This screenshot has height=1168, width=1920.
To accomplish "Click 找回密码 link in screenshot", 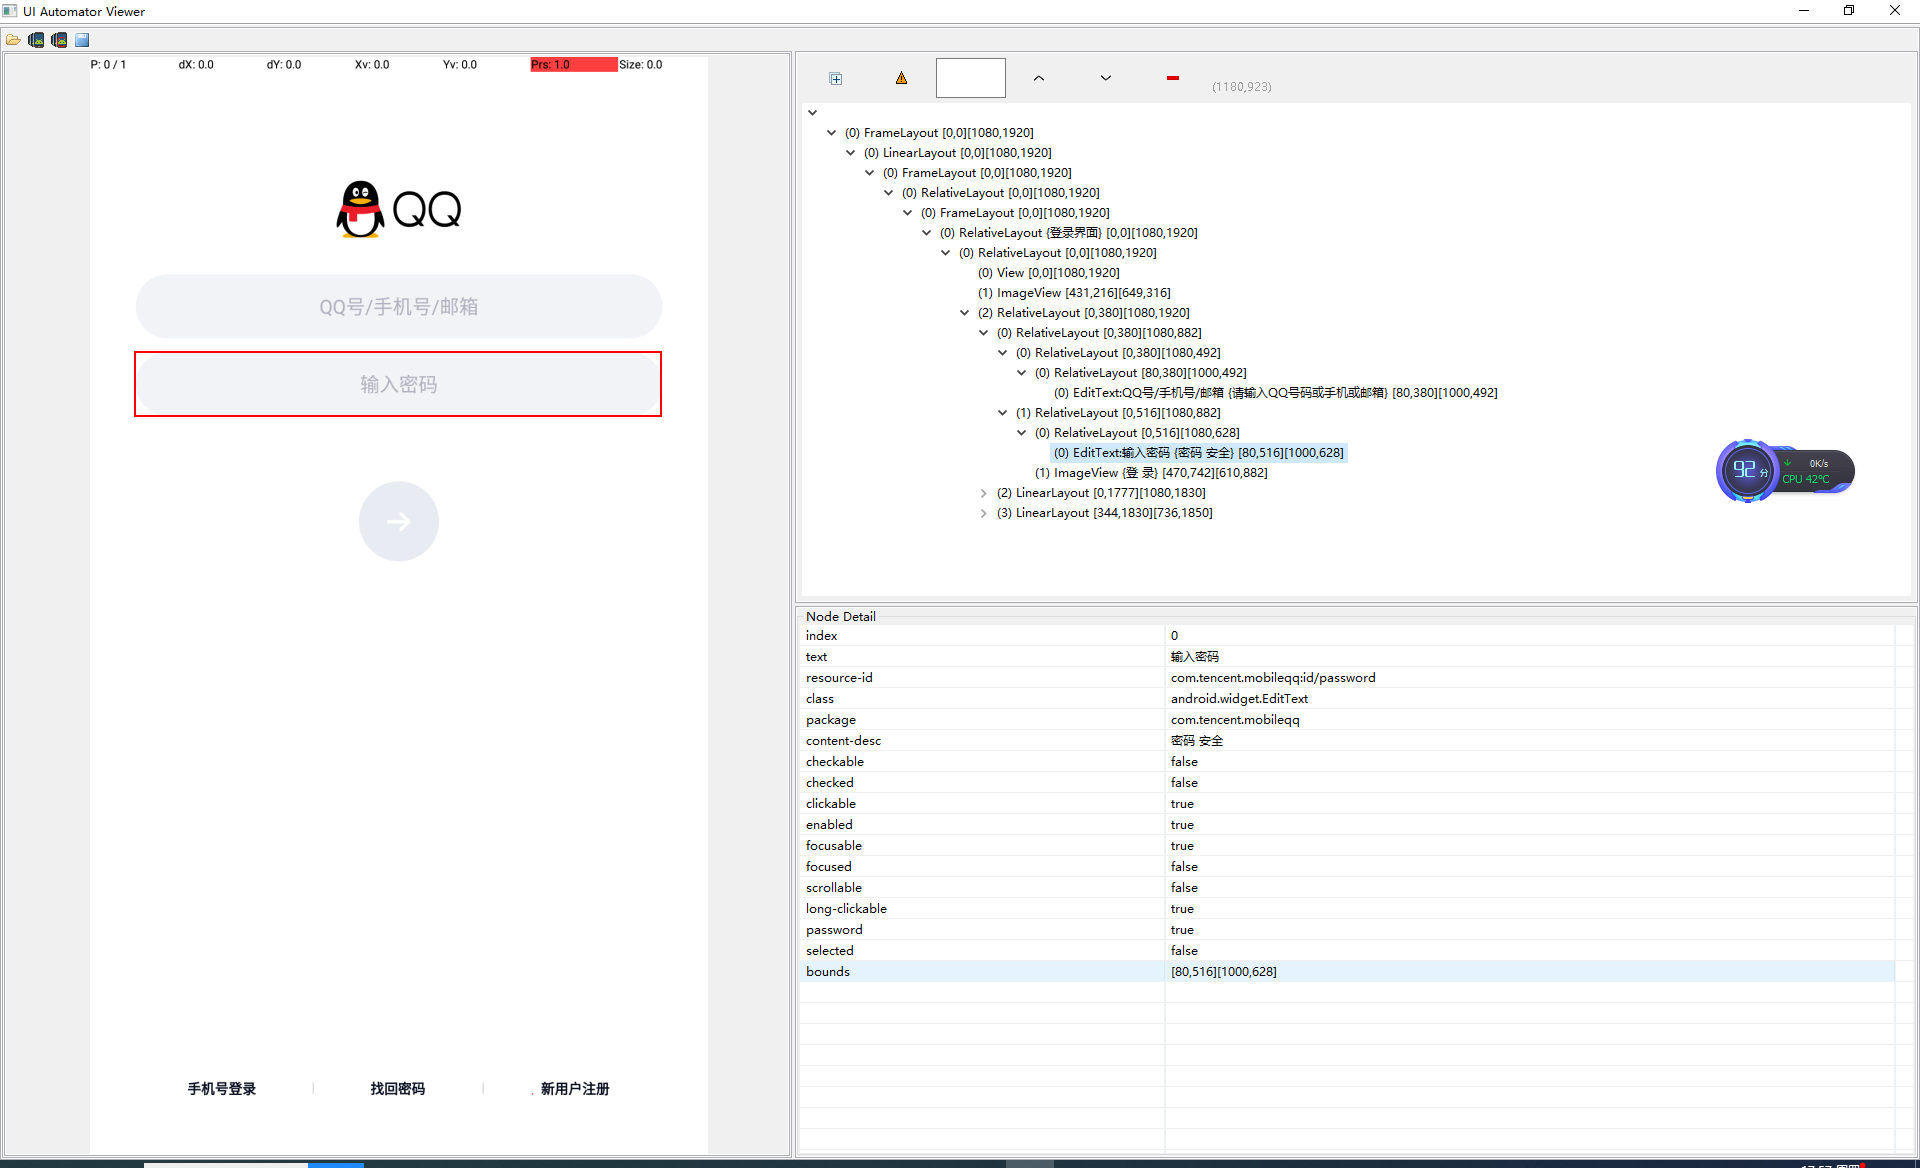I will [x=397, y=1088].
